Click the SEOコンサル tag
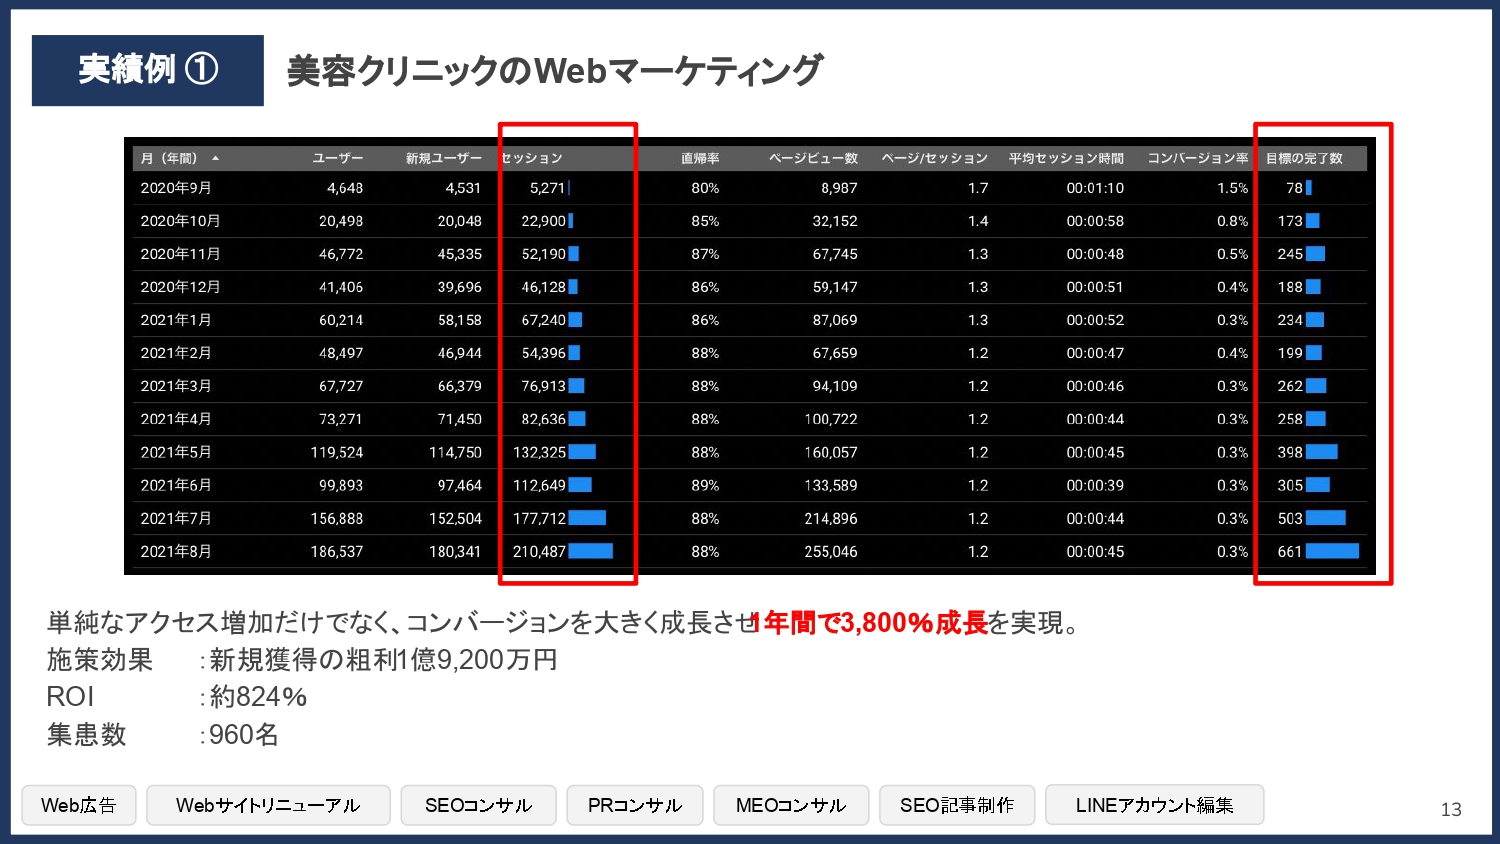 click(x=478, y=805)
